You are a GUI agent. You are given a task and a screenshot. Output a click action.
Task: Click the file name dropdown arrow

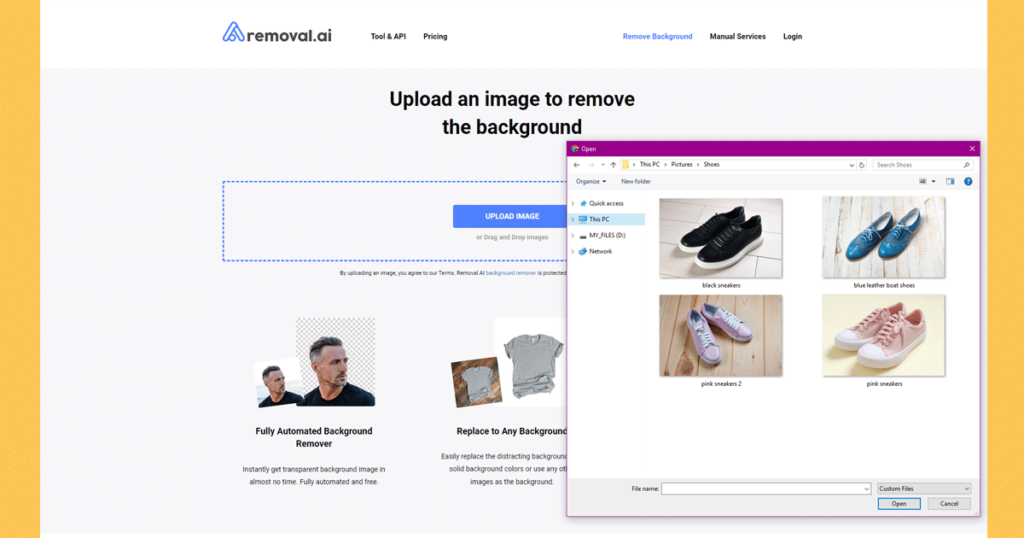867,488
